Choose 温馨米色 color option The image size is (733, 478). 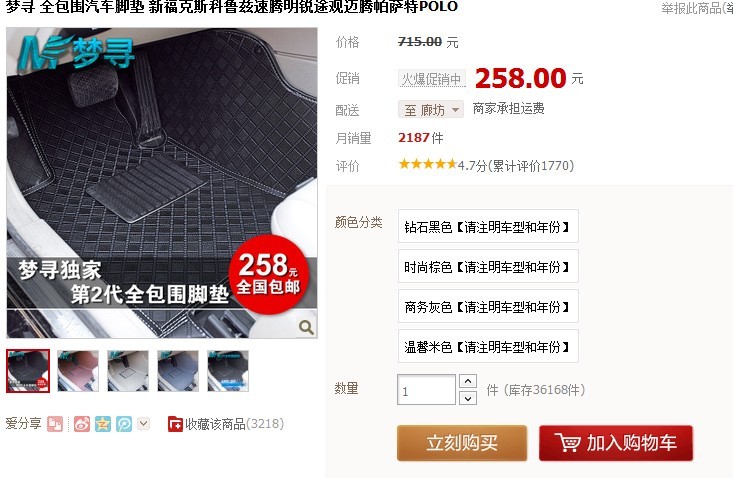pyautogui.click(x=488, y=346)
